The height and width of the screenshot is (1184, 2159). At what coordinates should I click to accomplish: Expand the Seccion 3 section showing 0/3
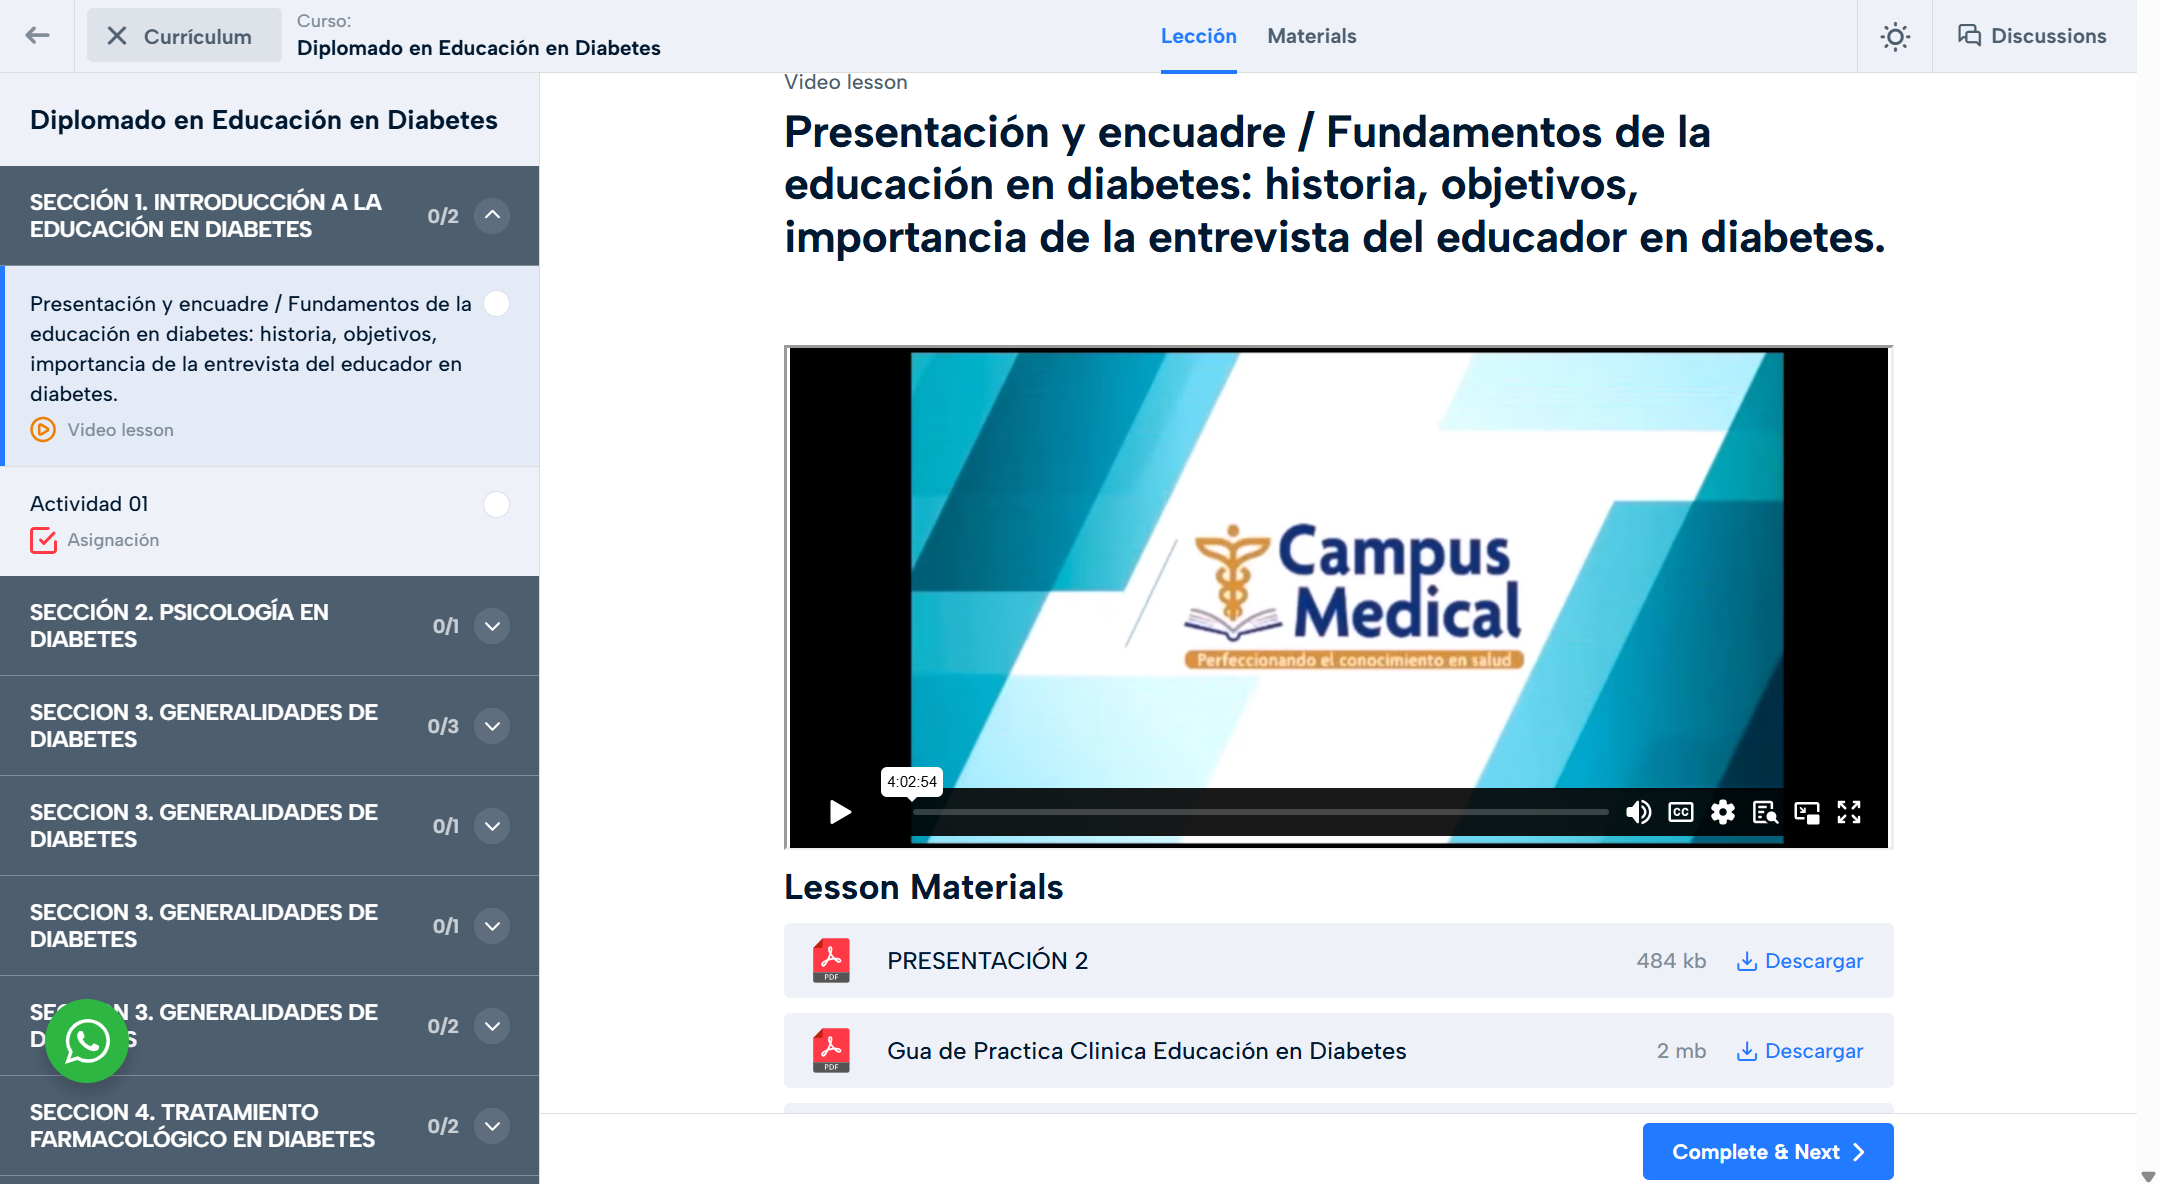click(492, 726)
